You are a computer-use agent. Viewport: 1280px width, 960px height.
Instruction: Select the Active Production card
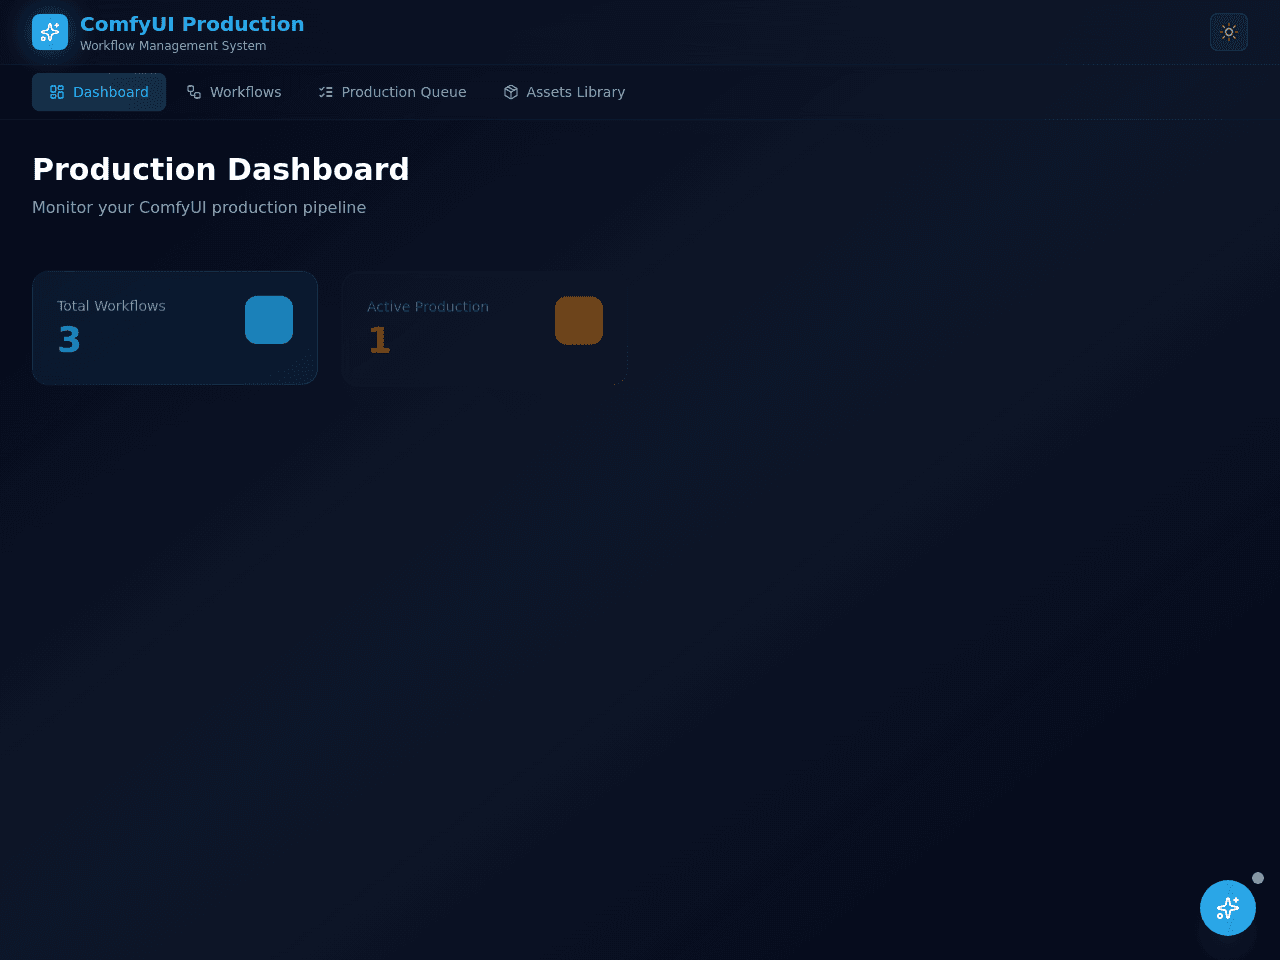tap(485, 328)
